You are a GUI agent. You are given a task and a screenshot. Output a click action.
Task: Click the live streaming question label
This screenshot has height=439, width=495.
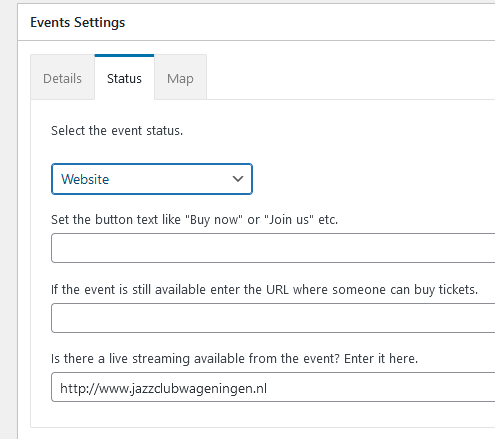[x=234, y=359]
